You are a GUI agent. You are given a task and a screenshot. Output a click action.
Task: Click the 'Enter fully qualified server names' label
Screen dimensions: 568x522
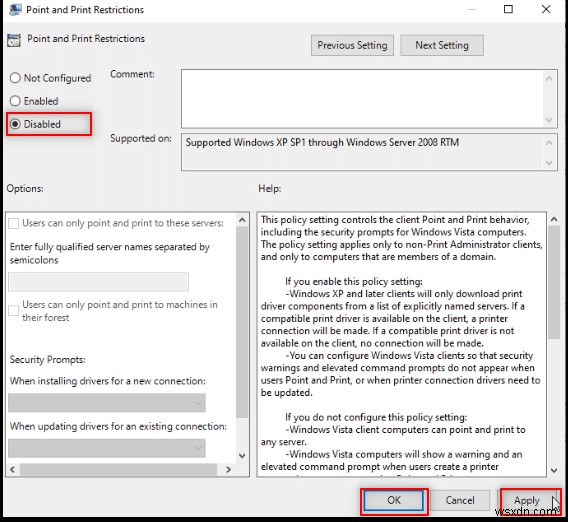click(110, 253)
